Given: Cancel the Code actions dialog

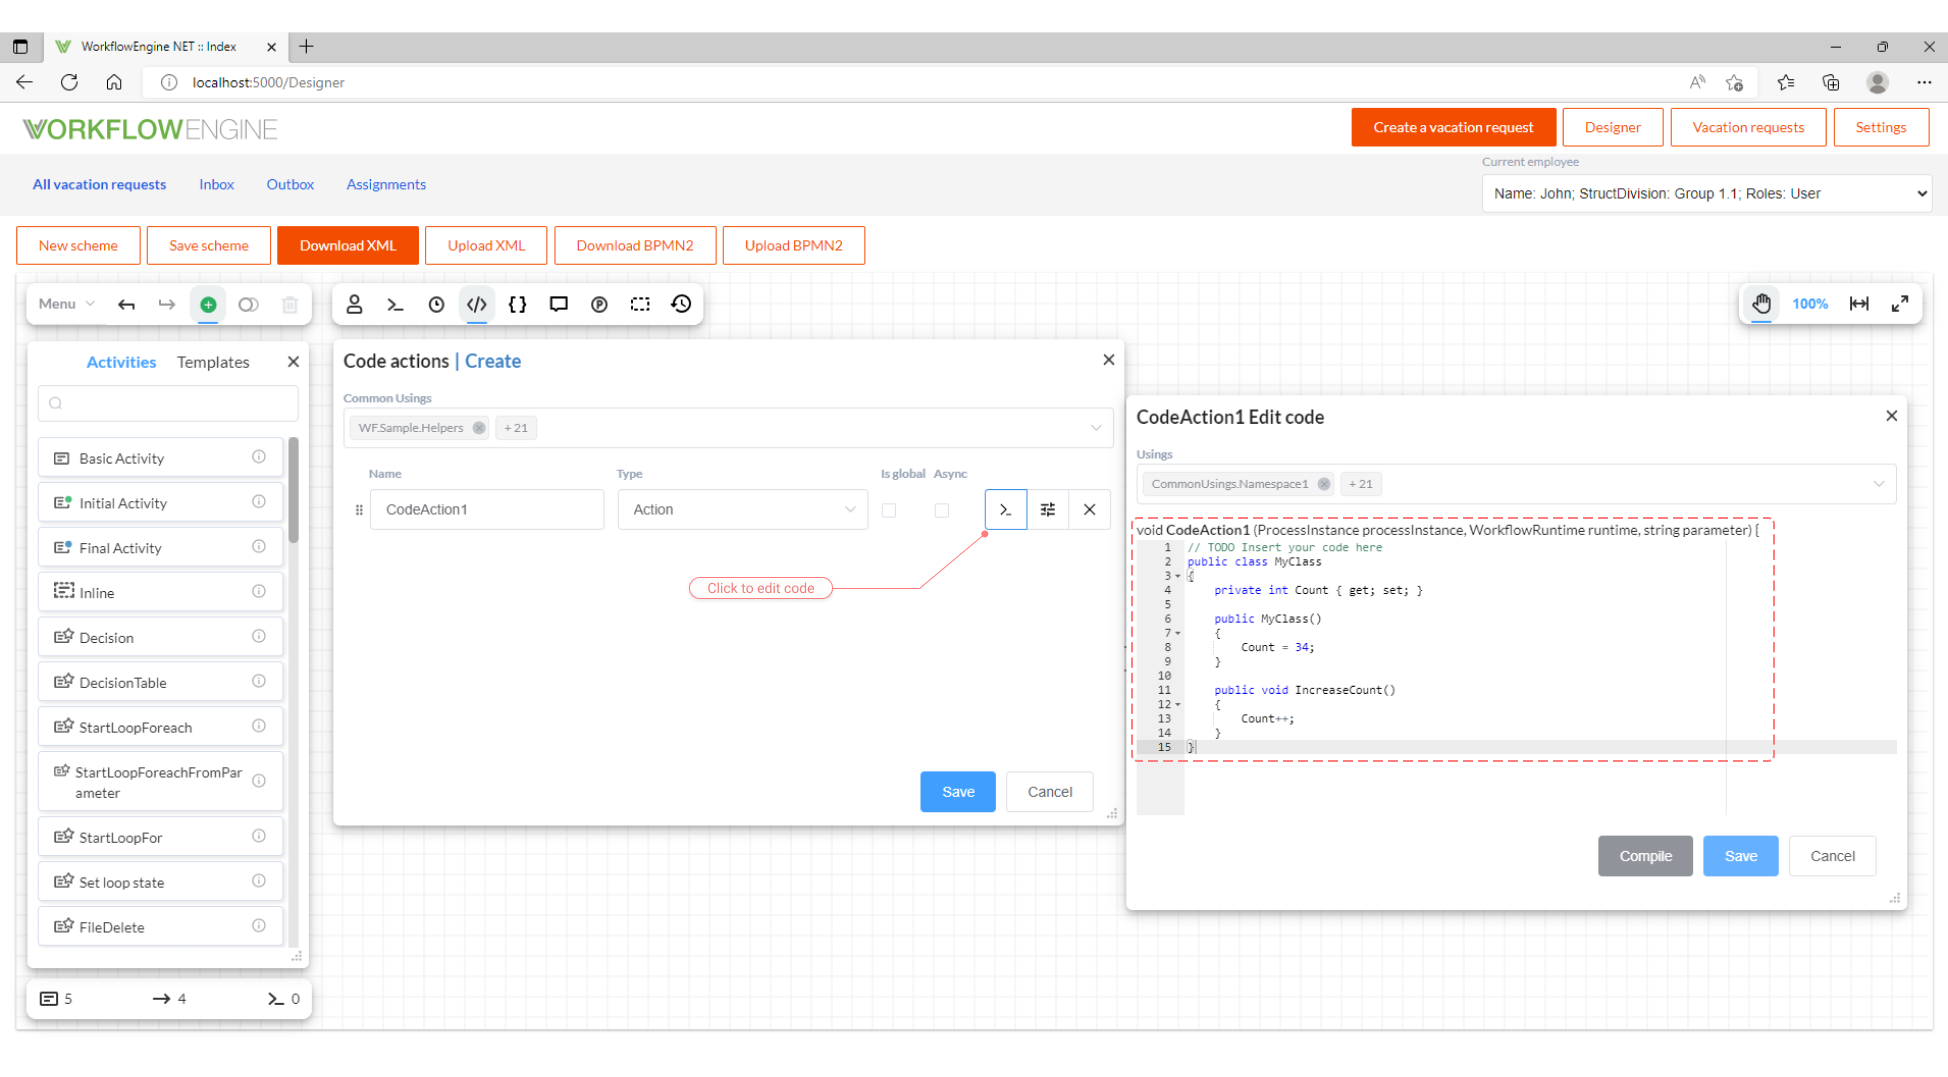Looking at the screenshot, I should click(1049, 792).
